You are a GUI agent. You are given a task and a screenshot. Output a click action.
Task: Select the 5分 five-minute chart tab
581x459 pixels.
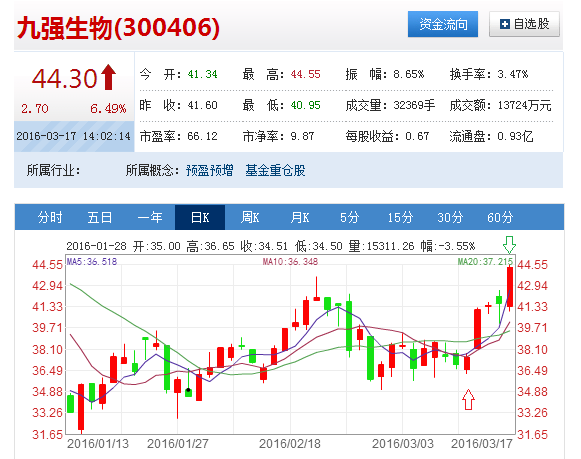(349, 217)
